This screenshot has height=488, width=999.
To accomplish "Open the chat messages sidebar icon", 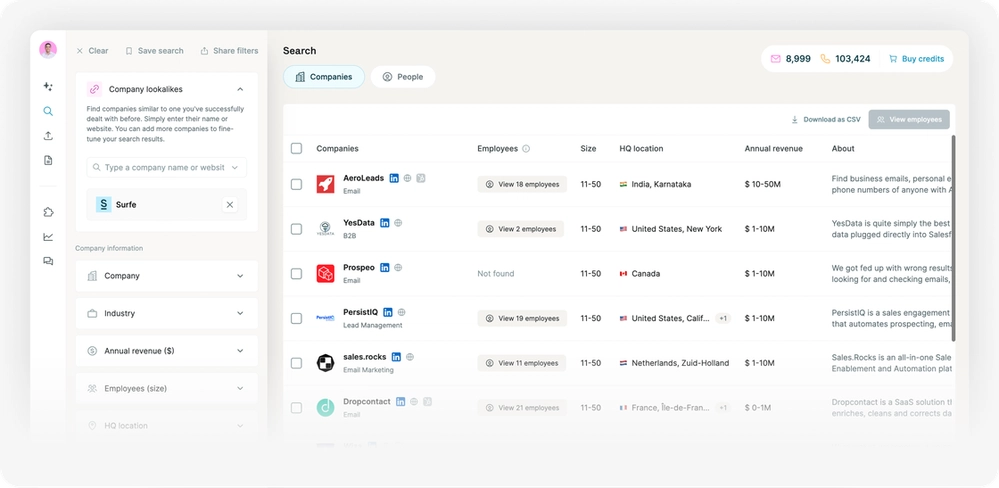I will (x=48, y=261).
